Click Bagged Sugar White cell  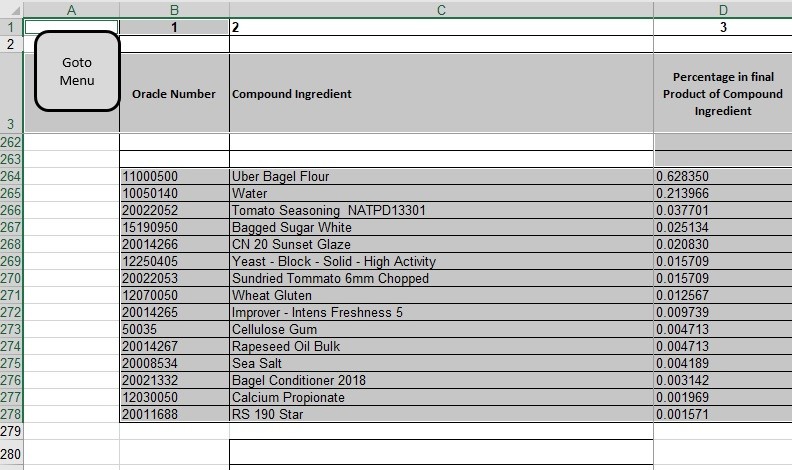(x=441, y=227)
